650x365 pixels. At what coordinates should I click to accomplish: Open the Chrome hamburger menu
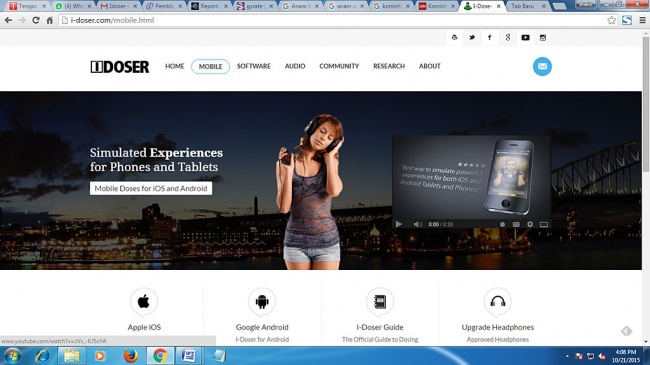(x=642, y=20)
